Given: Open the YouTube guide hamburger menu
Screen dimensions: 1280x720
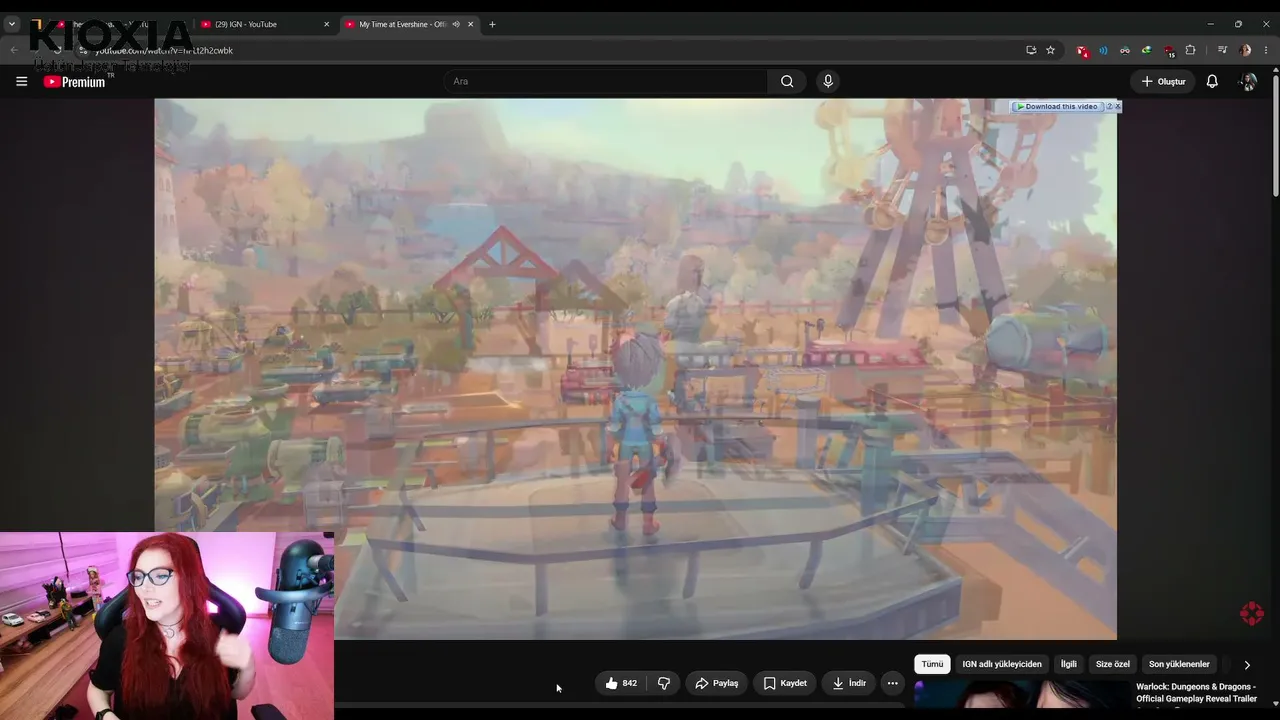Looking at the screenshot, I should [x=21, y=81].
